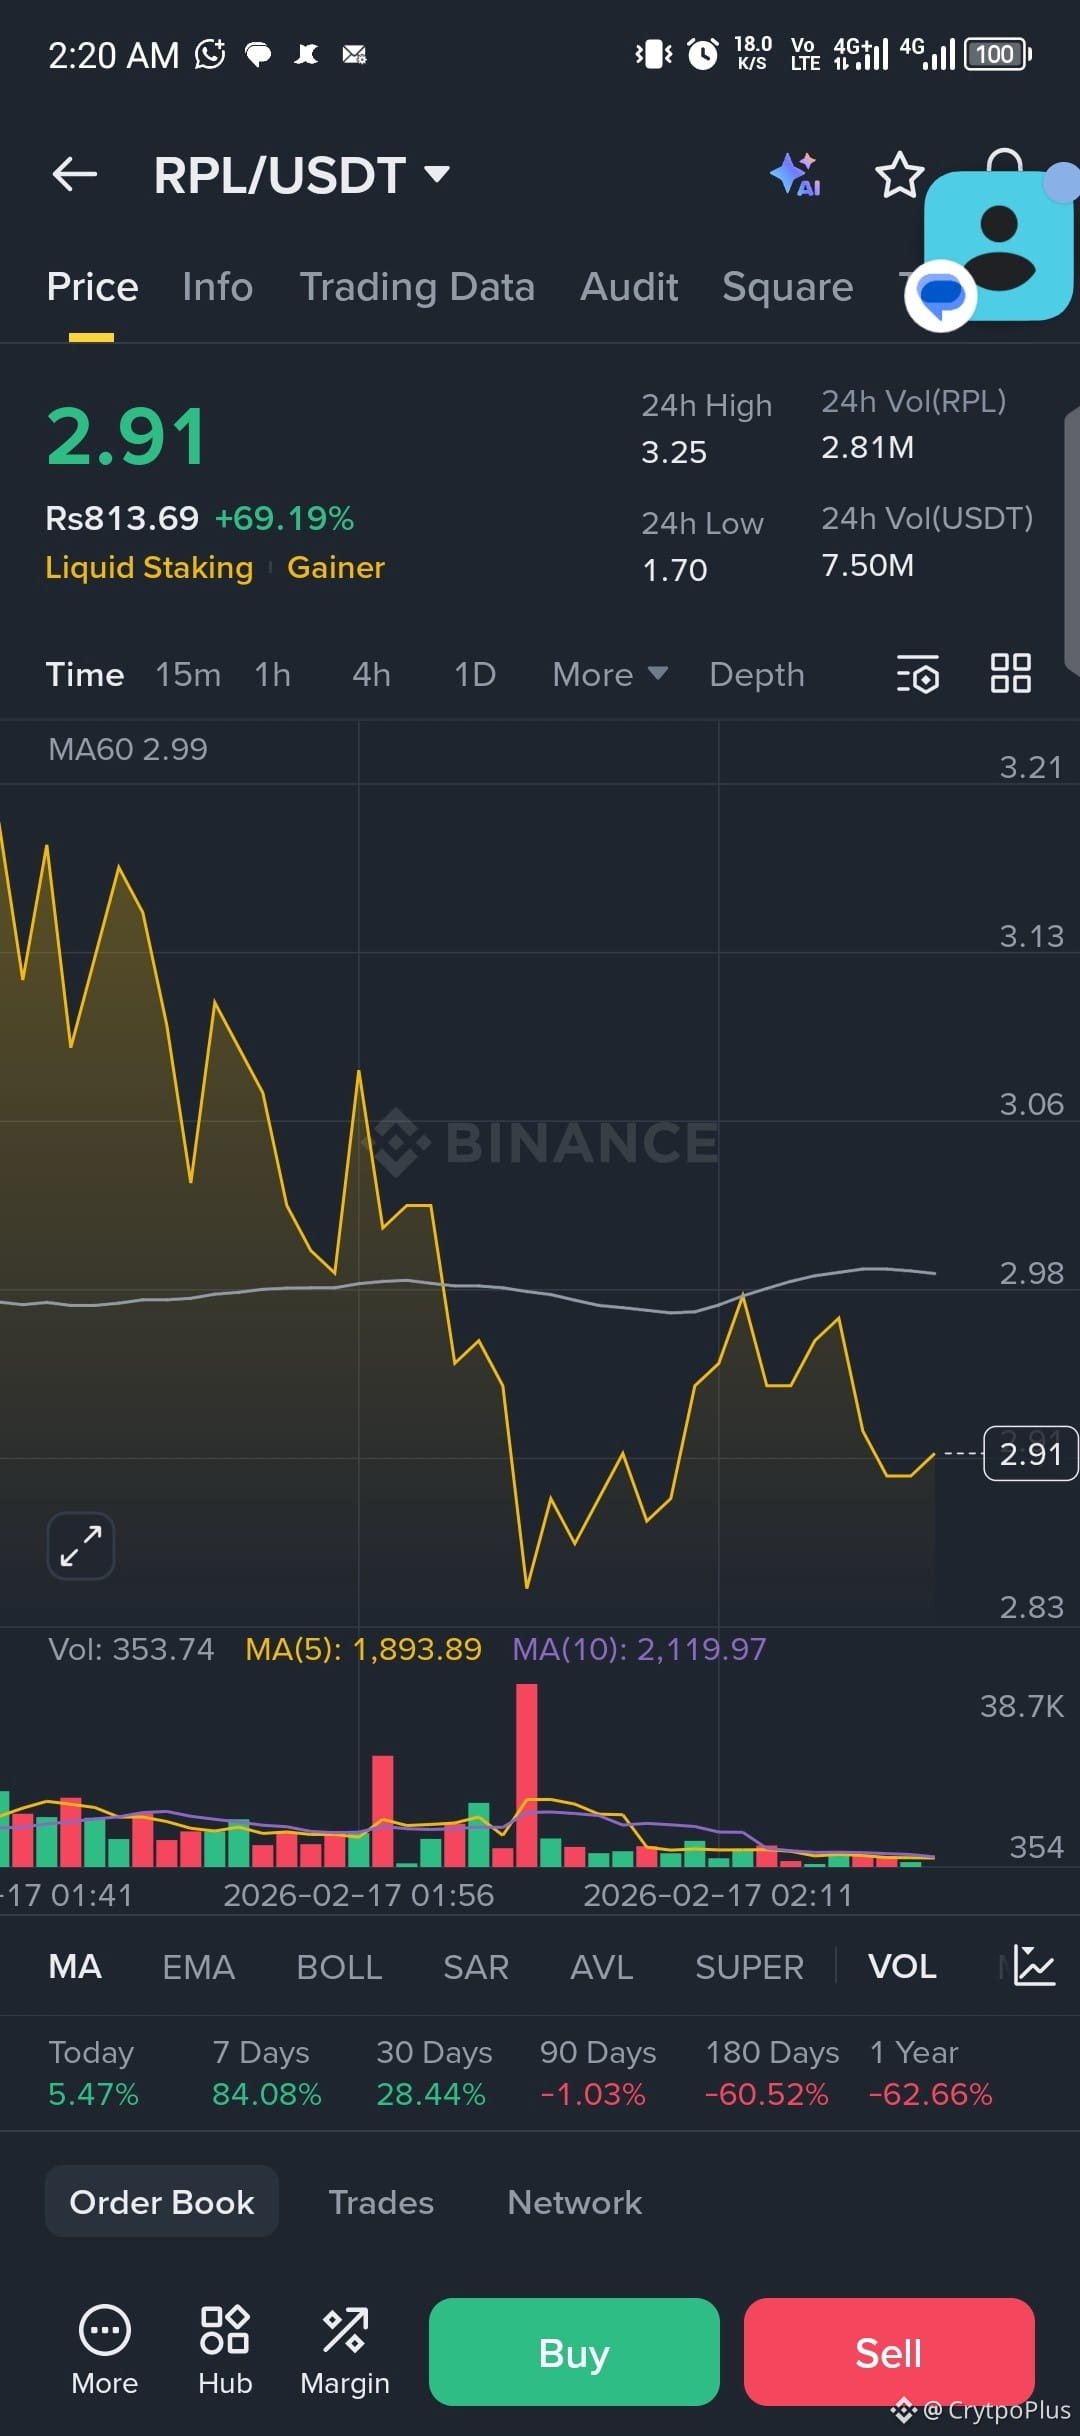This screenshot has width=1080, height=2436.
Task: Toggle the MA indicator
Action: 75,1966
